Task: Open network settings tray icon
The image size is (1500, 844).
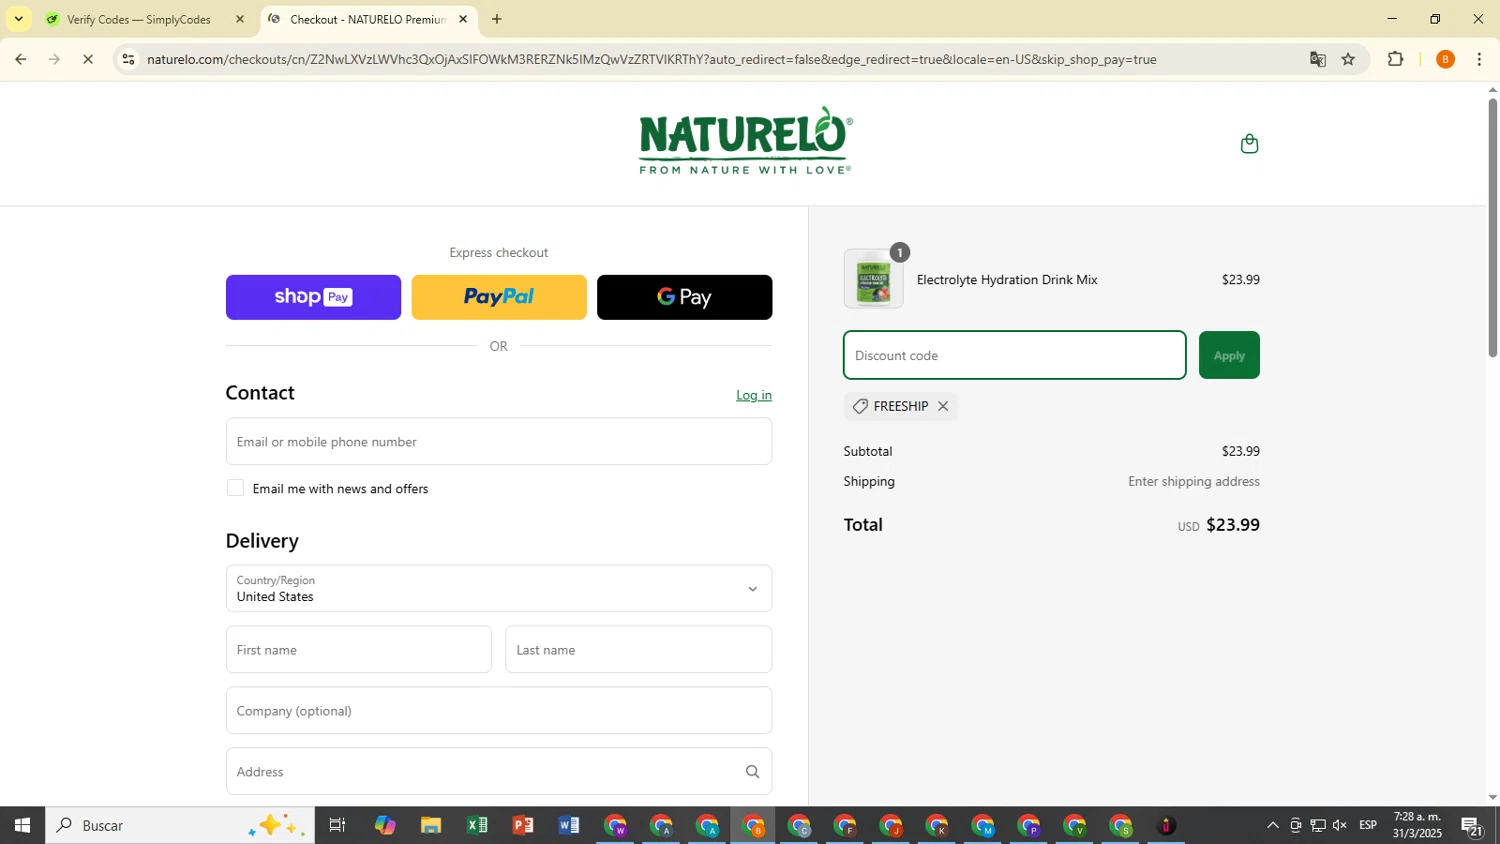Action: point(1318,825)
